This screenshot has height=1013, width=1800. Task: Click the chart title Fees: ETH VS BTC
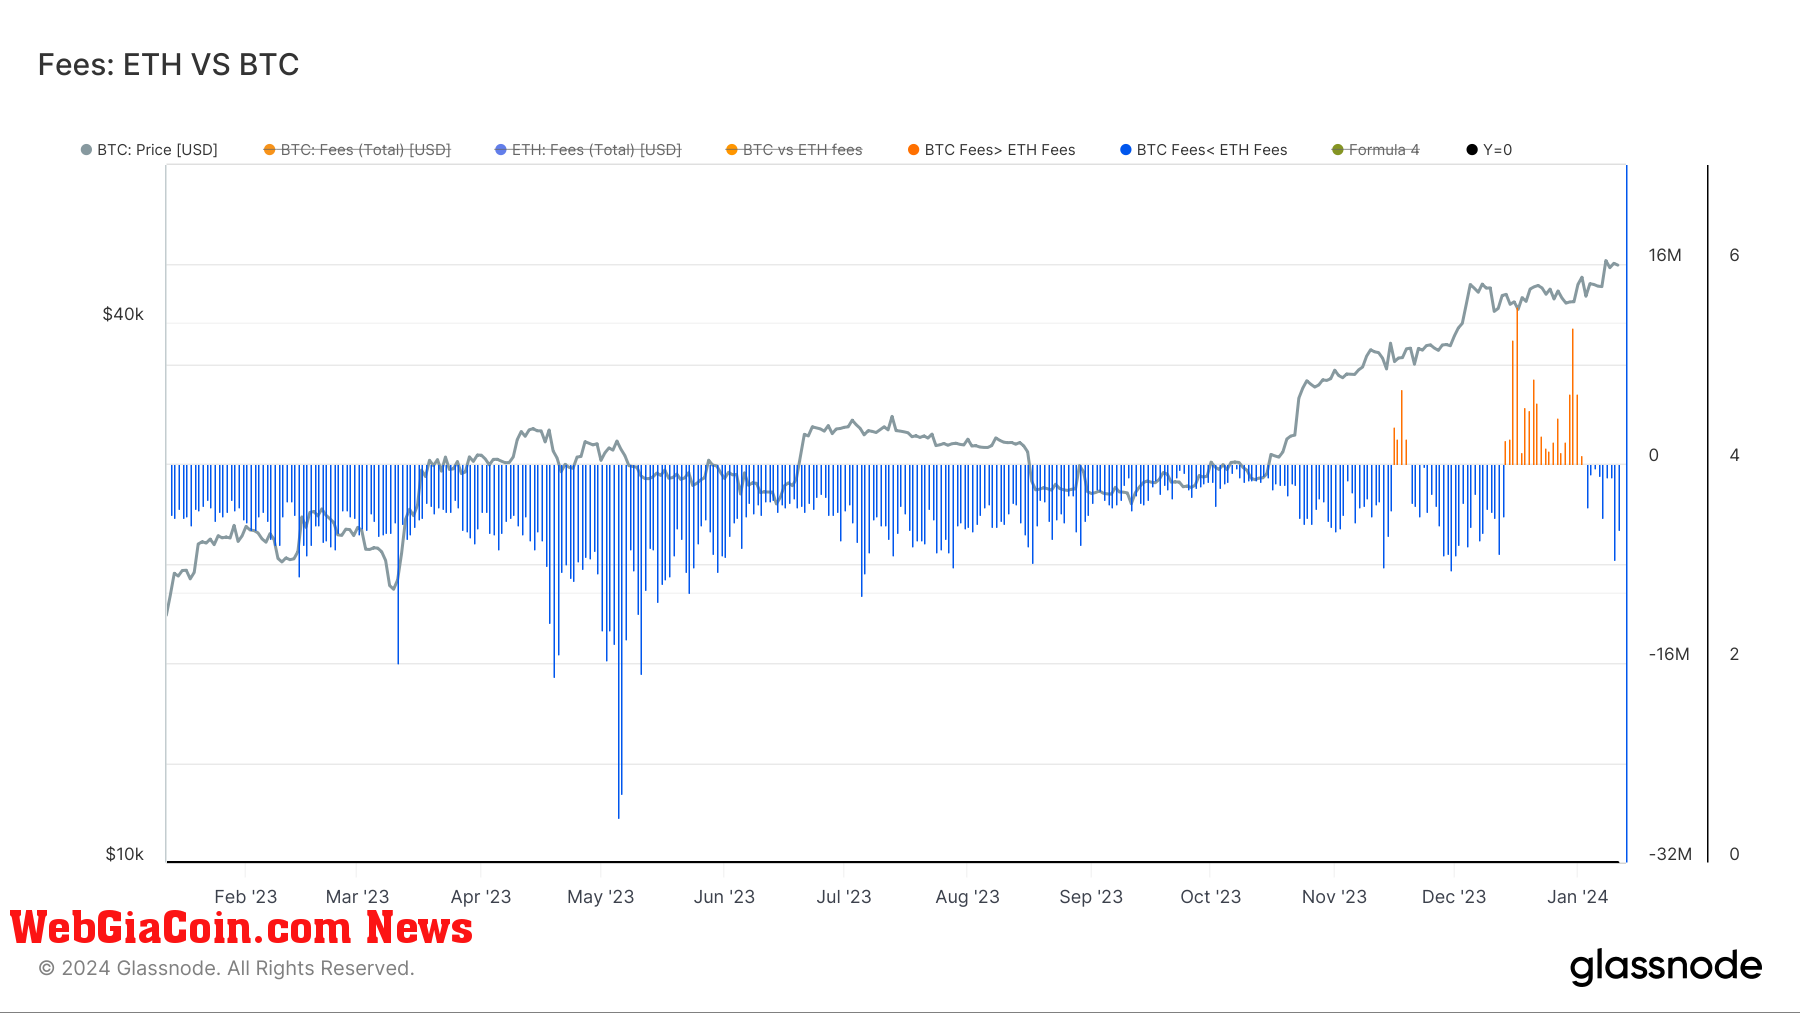coord(169,65)
